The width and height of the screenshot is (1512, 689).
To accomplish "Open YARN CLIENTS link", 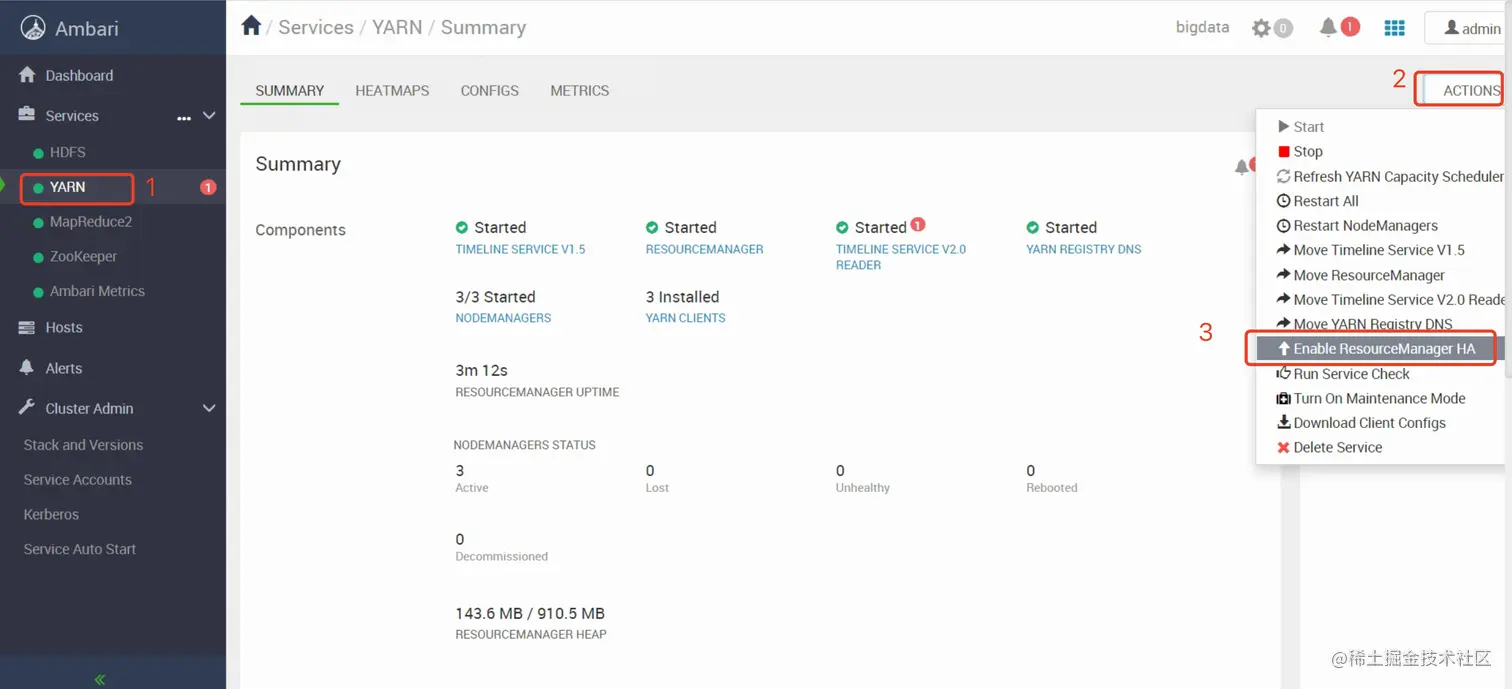I will tap(686, 318).
